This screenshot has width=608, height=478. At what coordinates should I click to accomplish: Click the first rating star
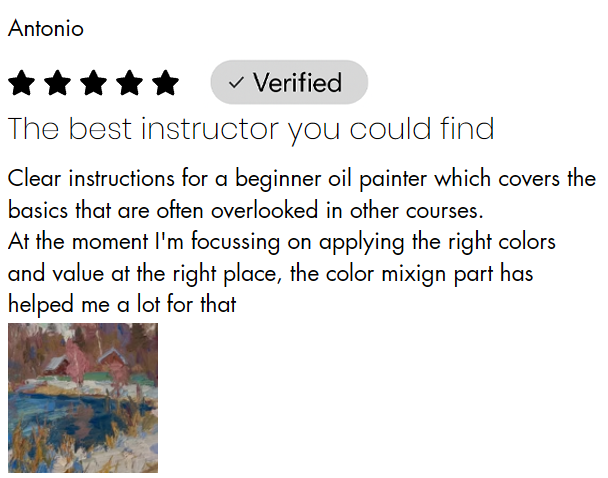click(x=22, y=82)
